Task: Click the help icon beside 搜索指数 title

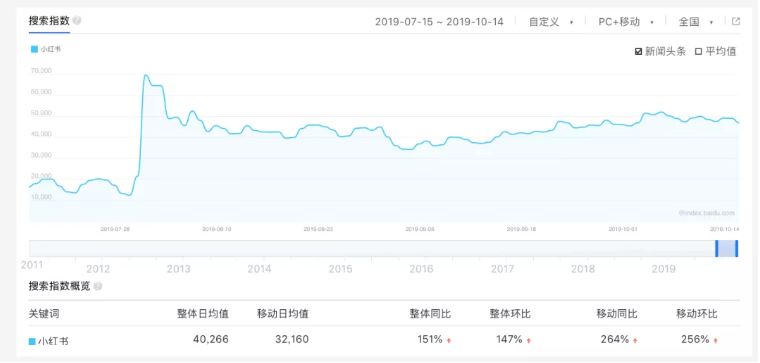Action: (77, 21)
